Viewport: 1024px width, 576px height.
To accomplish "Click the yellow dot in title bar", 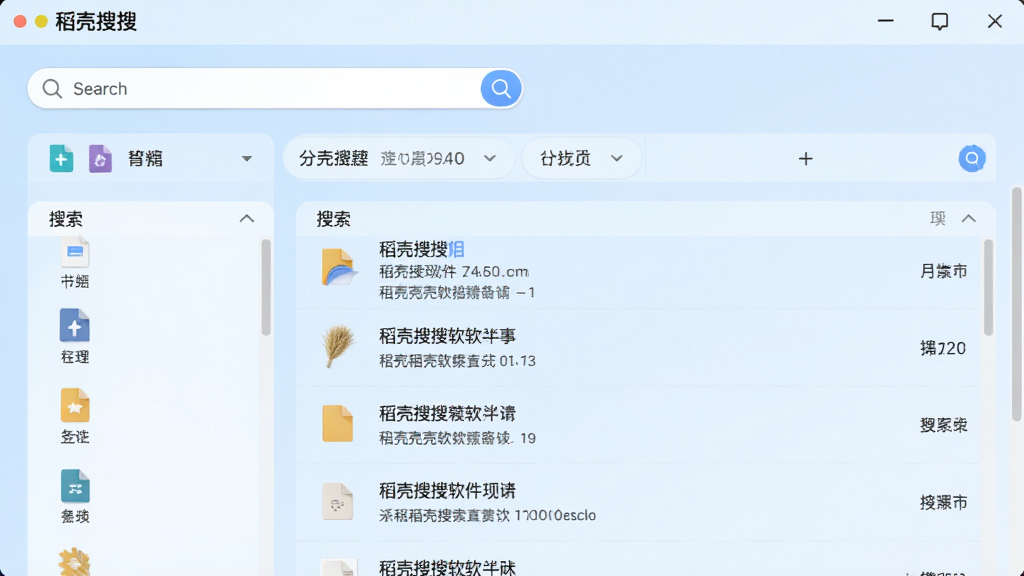I will coord(41,22).
